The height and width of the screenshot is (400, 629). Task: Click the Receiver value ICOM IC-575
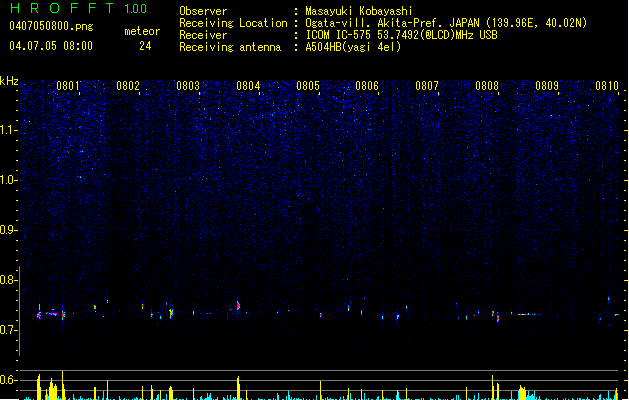[339, 35]
